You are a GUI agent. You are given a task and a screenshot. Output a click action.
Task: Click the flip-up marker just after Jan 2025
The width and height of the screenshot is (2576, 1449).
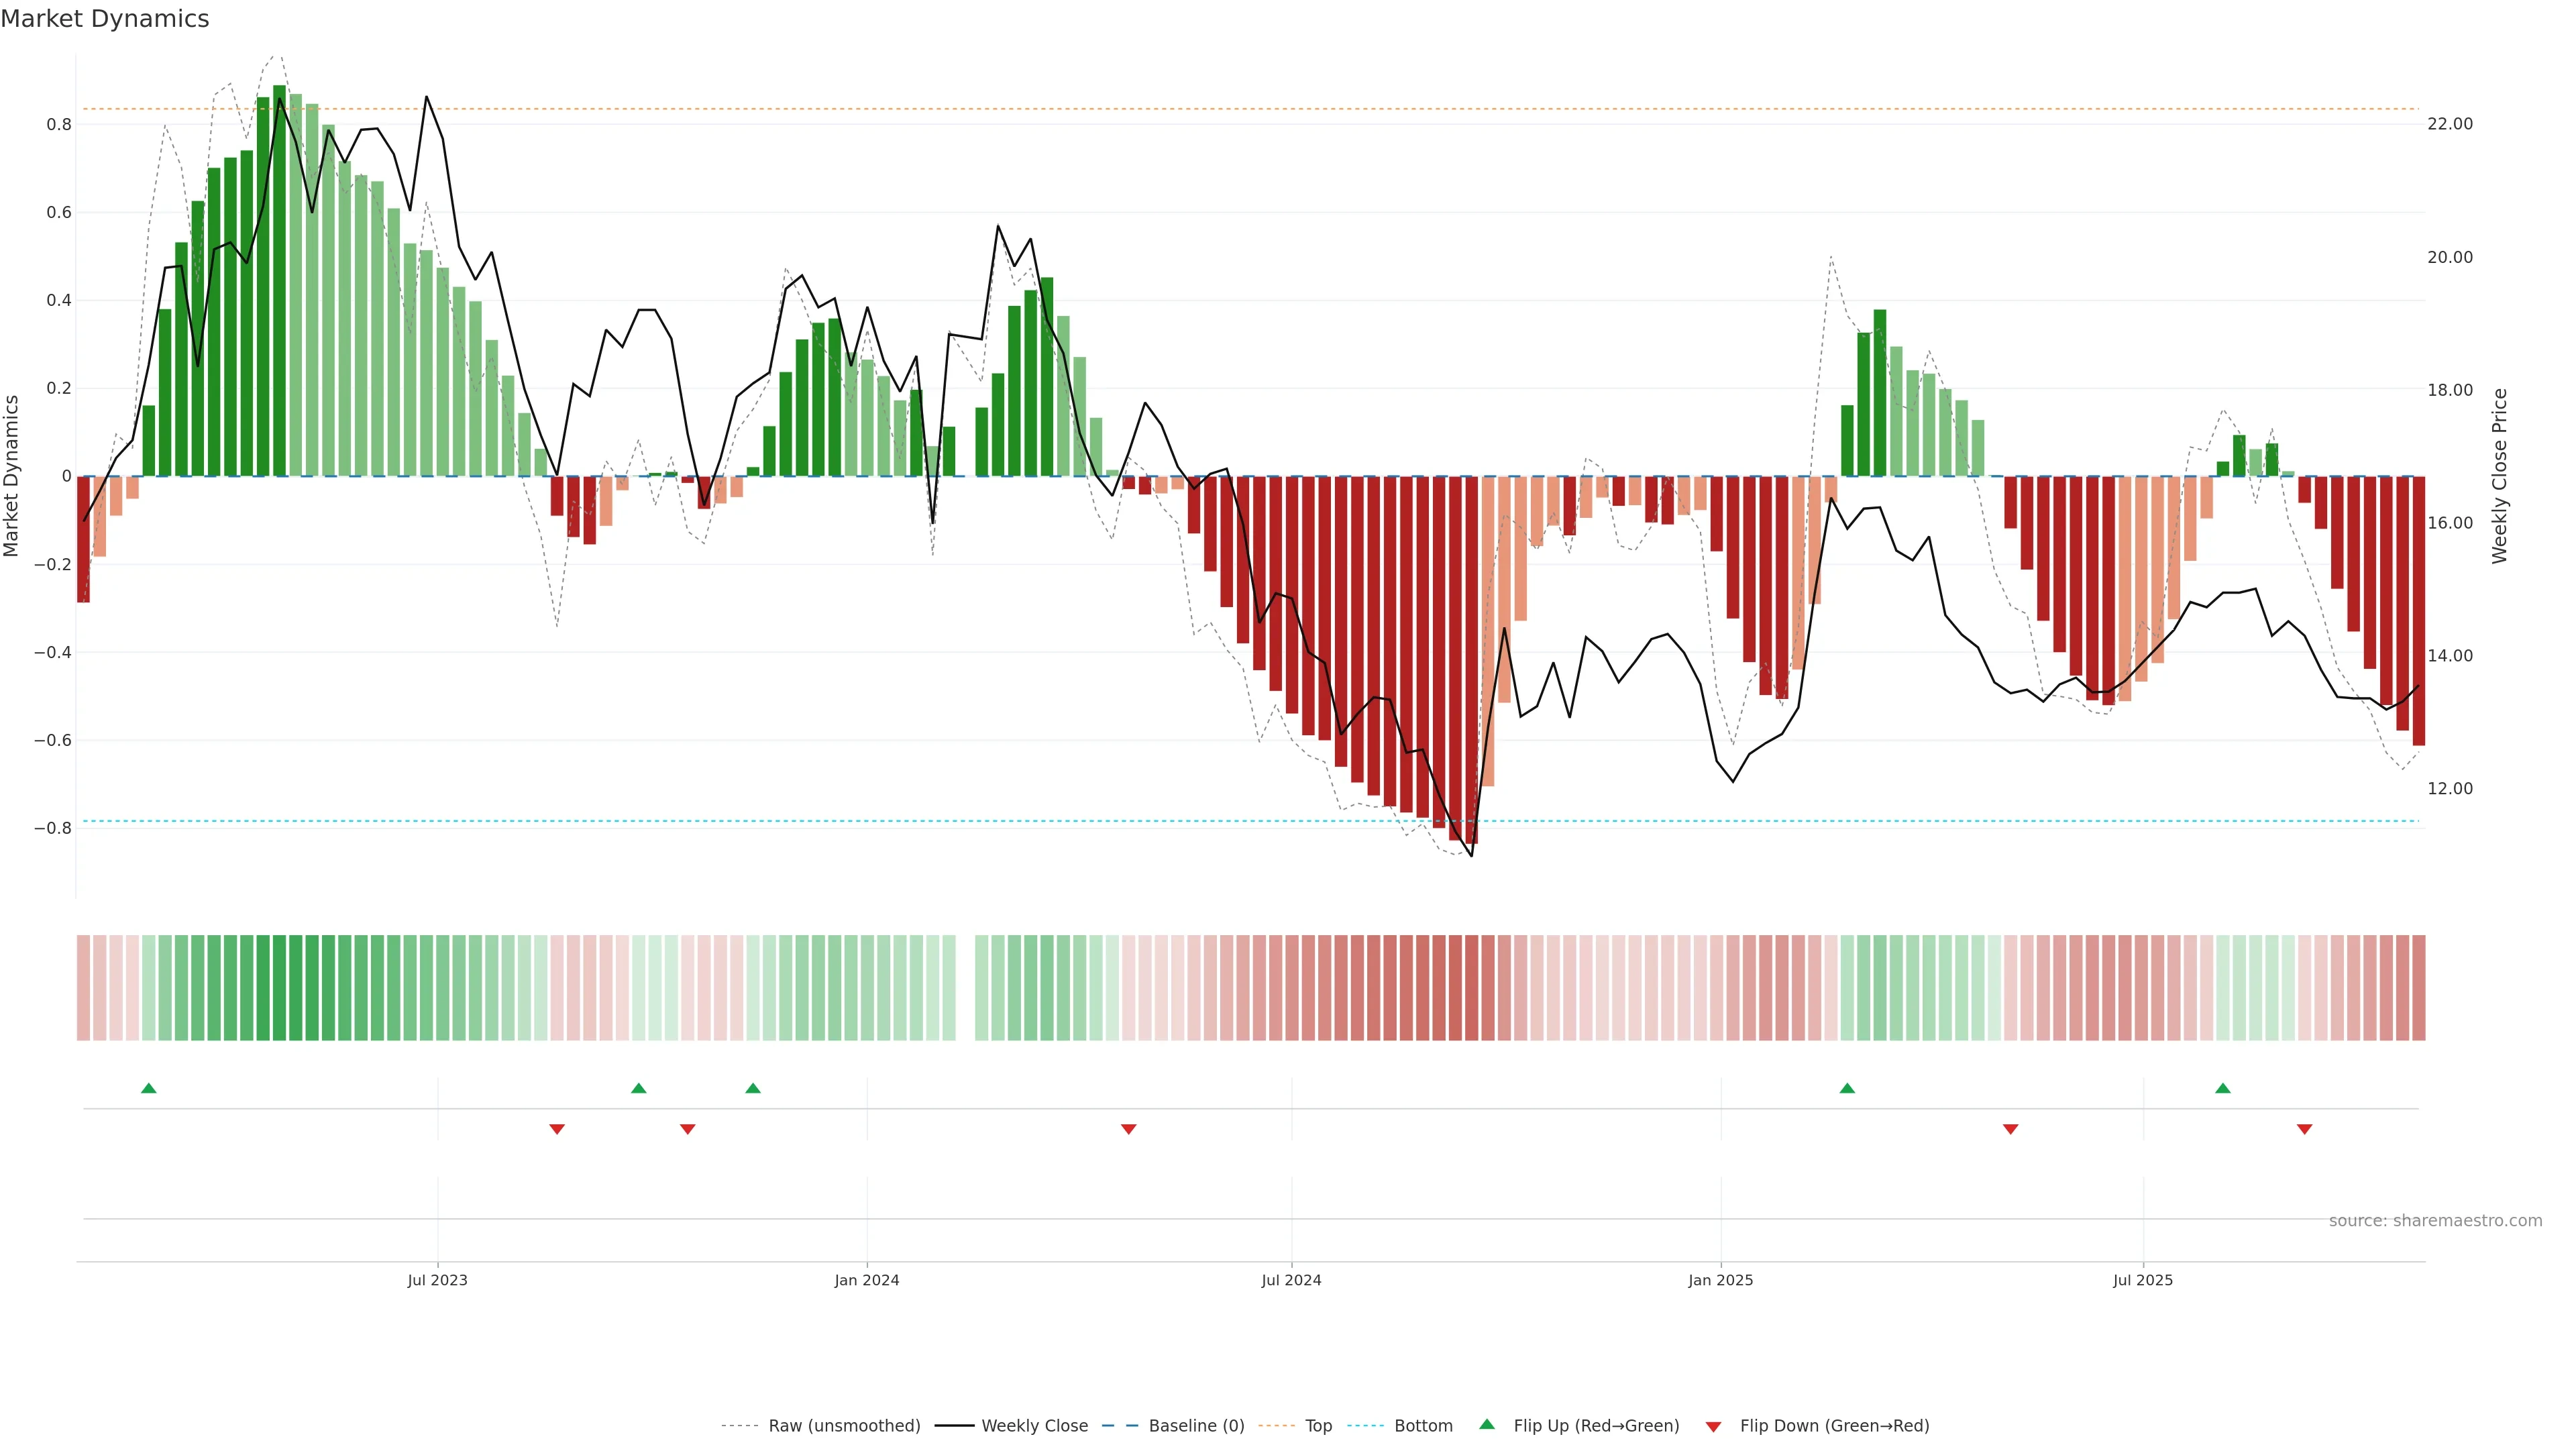click(1847, 1088)
